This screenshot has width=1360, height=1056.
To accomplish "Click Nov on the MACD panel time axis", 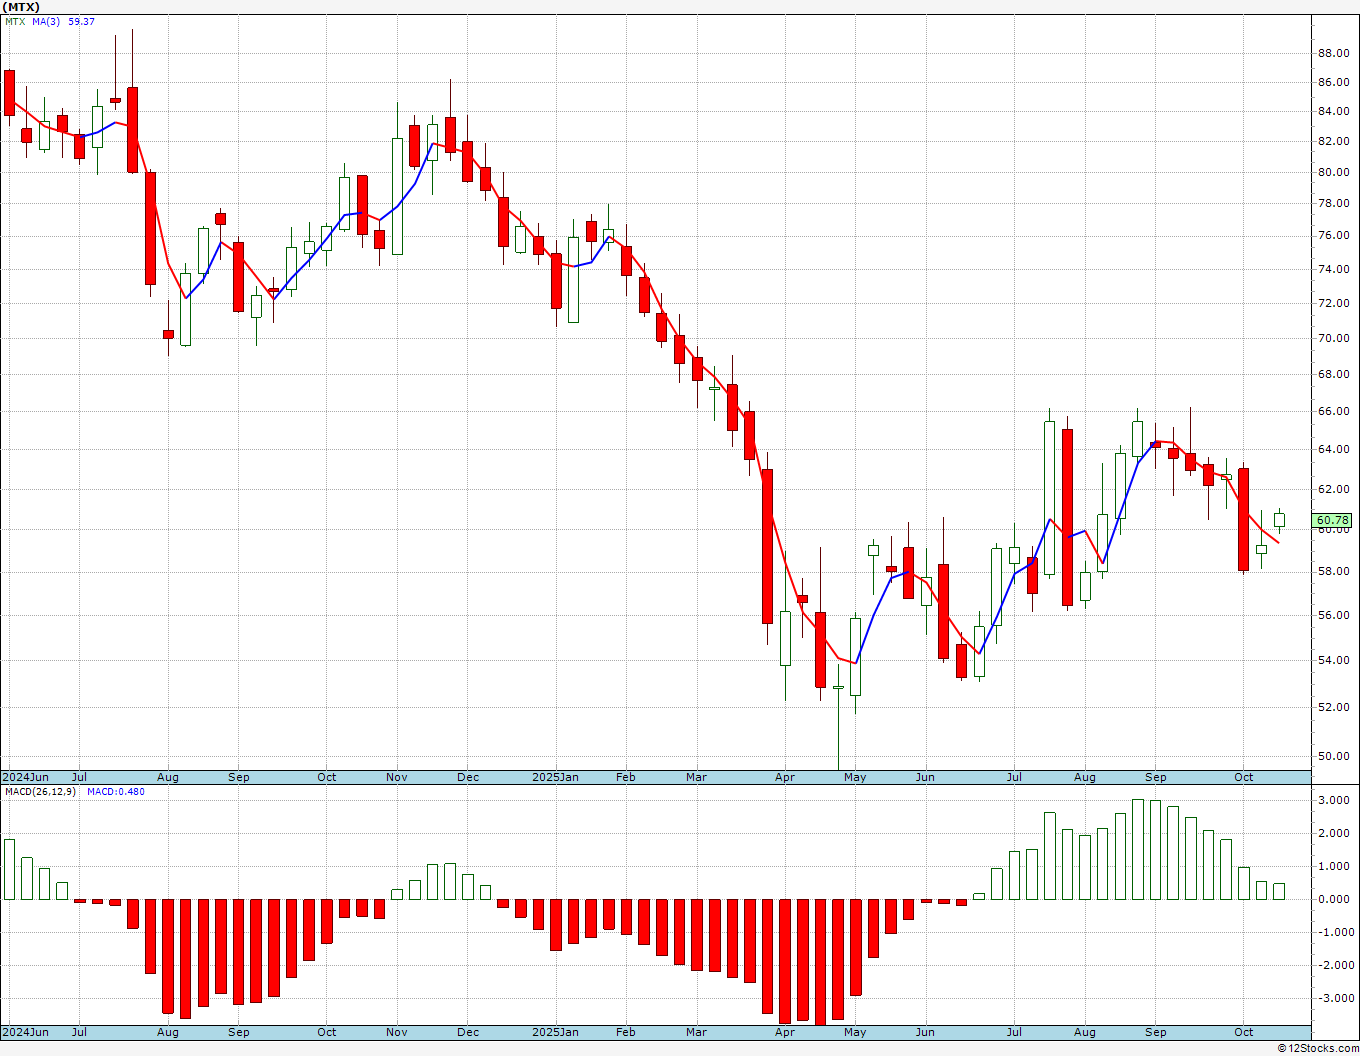I will pos(397,1032).
